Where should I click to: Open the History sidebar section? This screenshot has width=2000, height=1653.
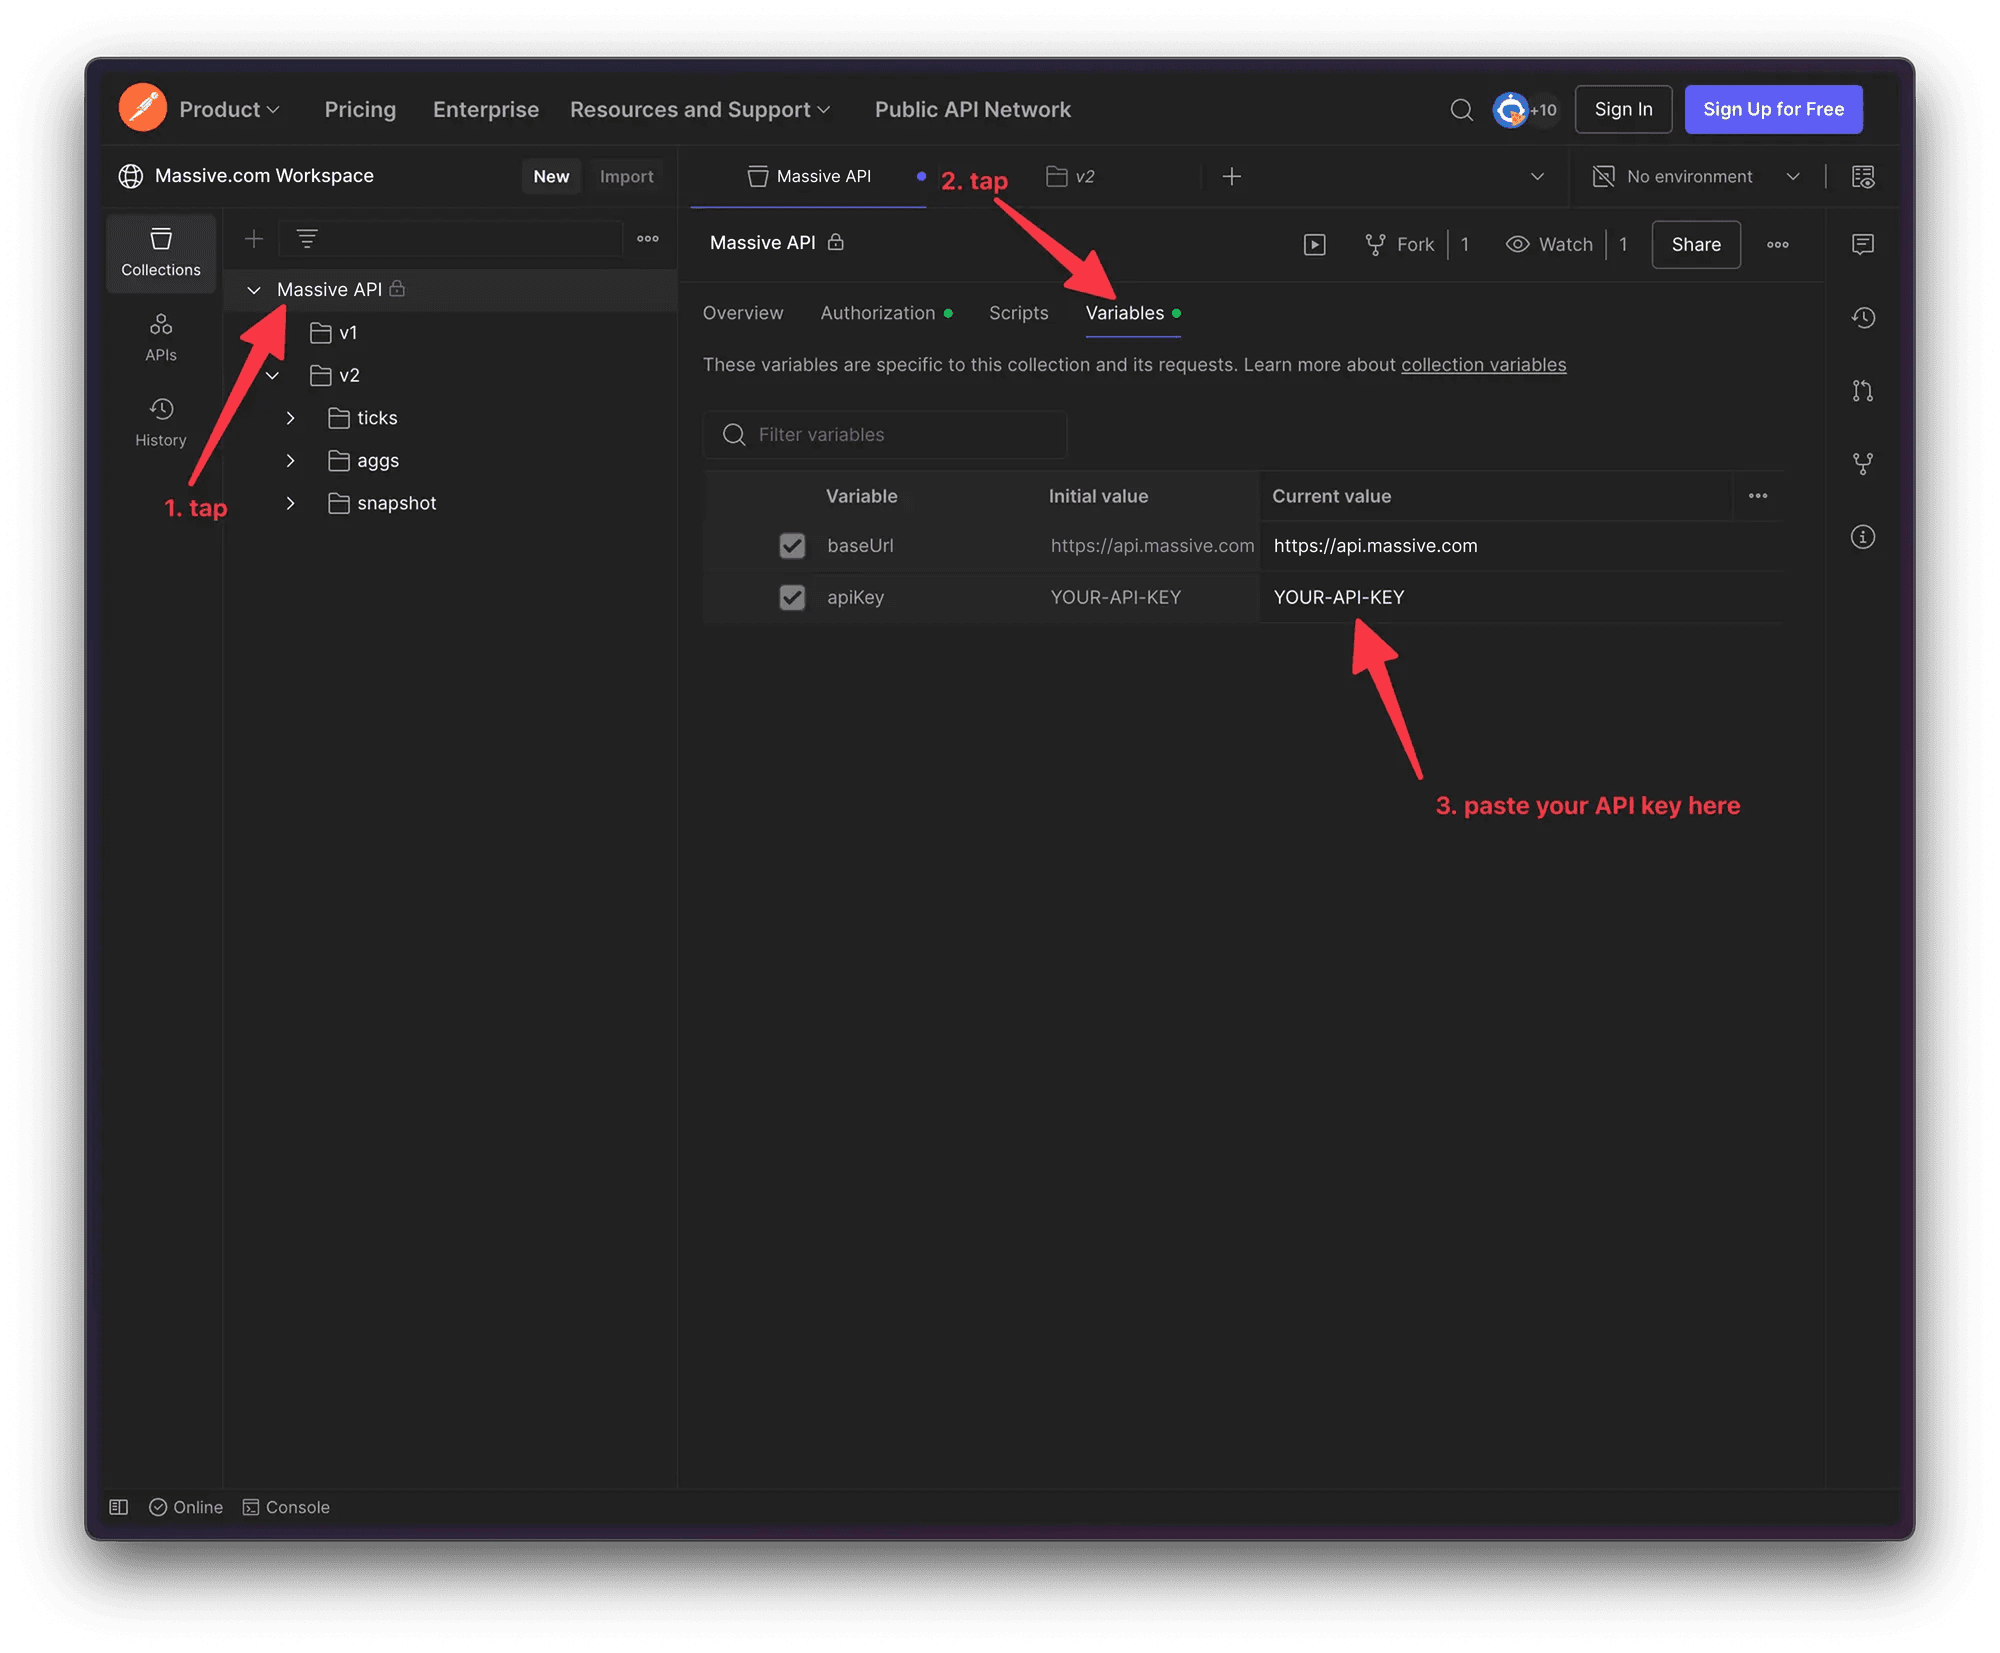click(160, 422)
